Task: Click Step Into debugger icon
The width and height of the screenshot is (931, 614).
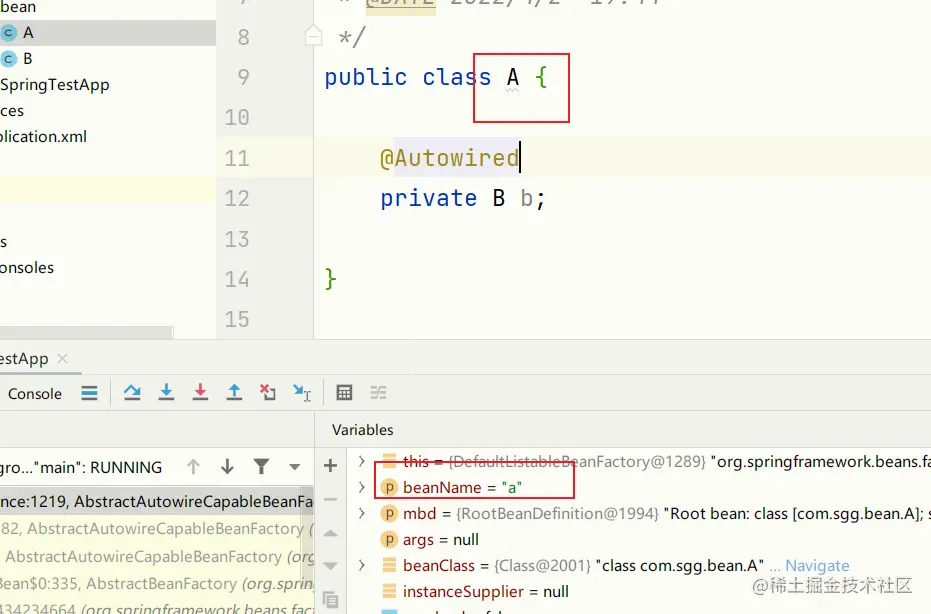Action: [x=166, y=393]
